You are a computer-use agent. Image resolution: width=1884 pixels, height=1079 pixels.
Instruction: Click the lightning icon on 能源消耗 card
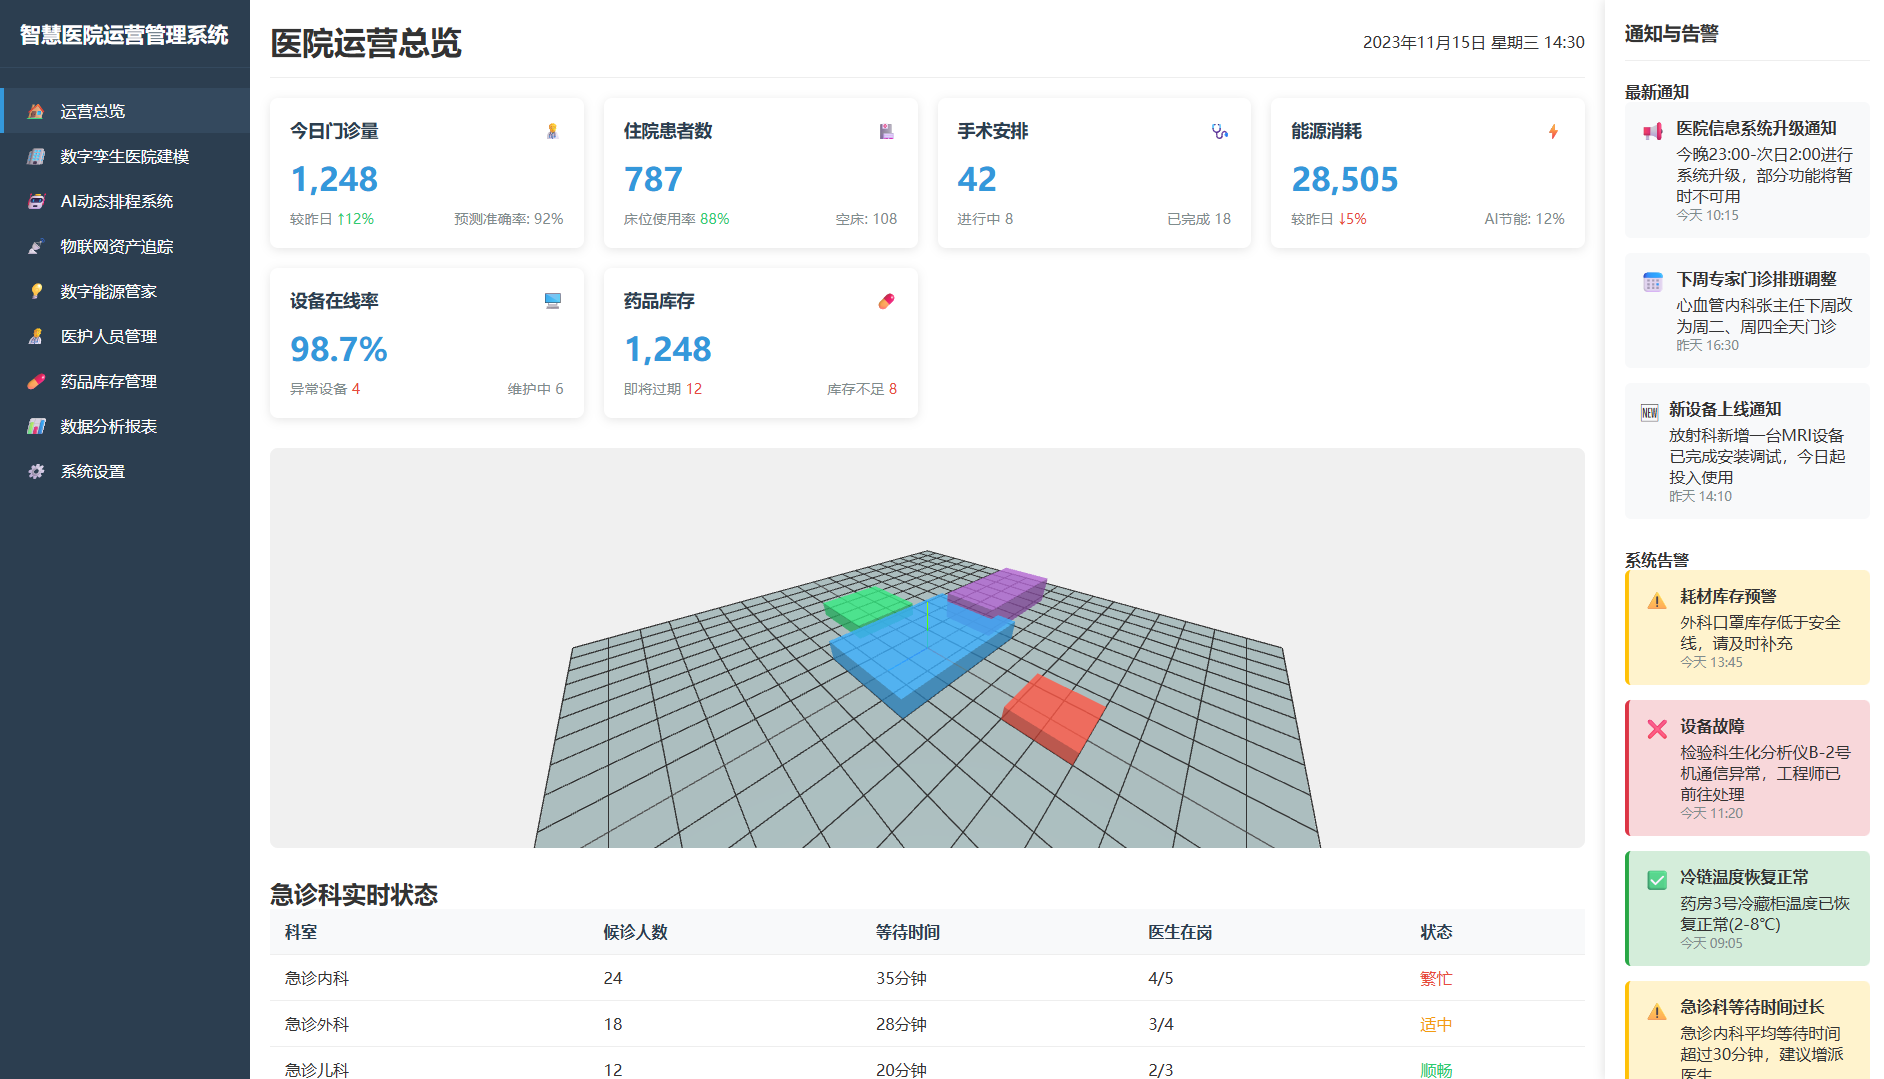click(x=1553, y=132)
